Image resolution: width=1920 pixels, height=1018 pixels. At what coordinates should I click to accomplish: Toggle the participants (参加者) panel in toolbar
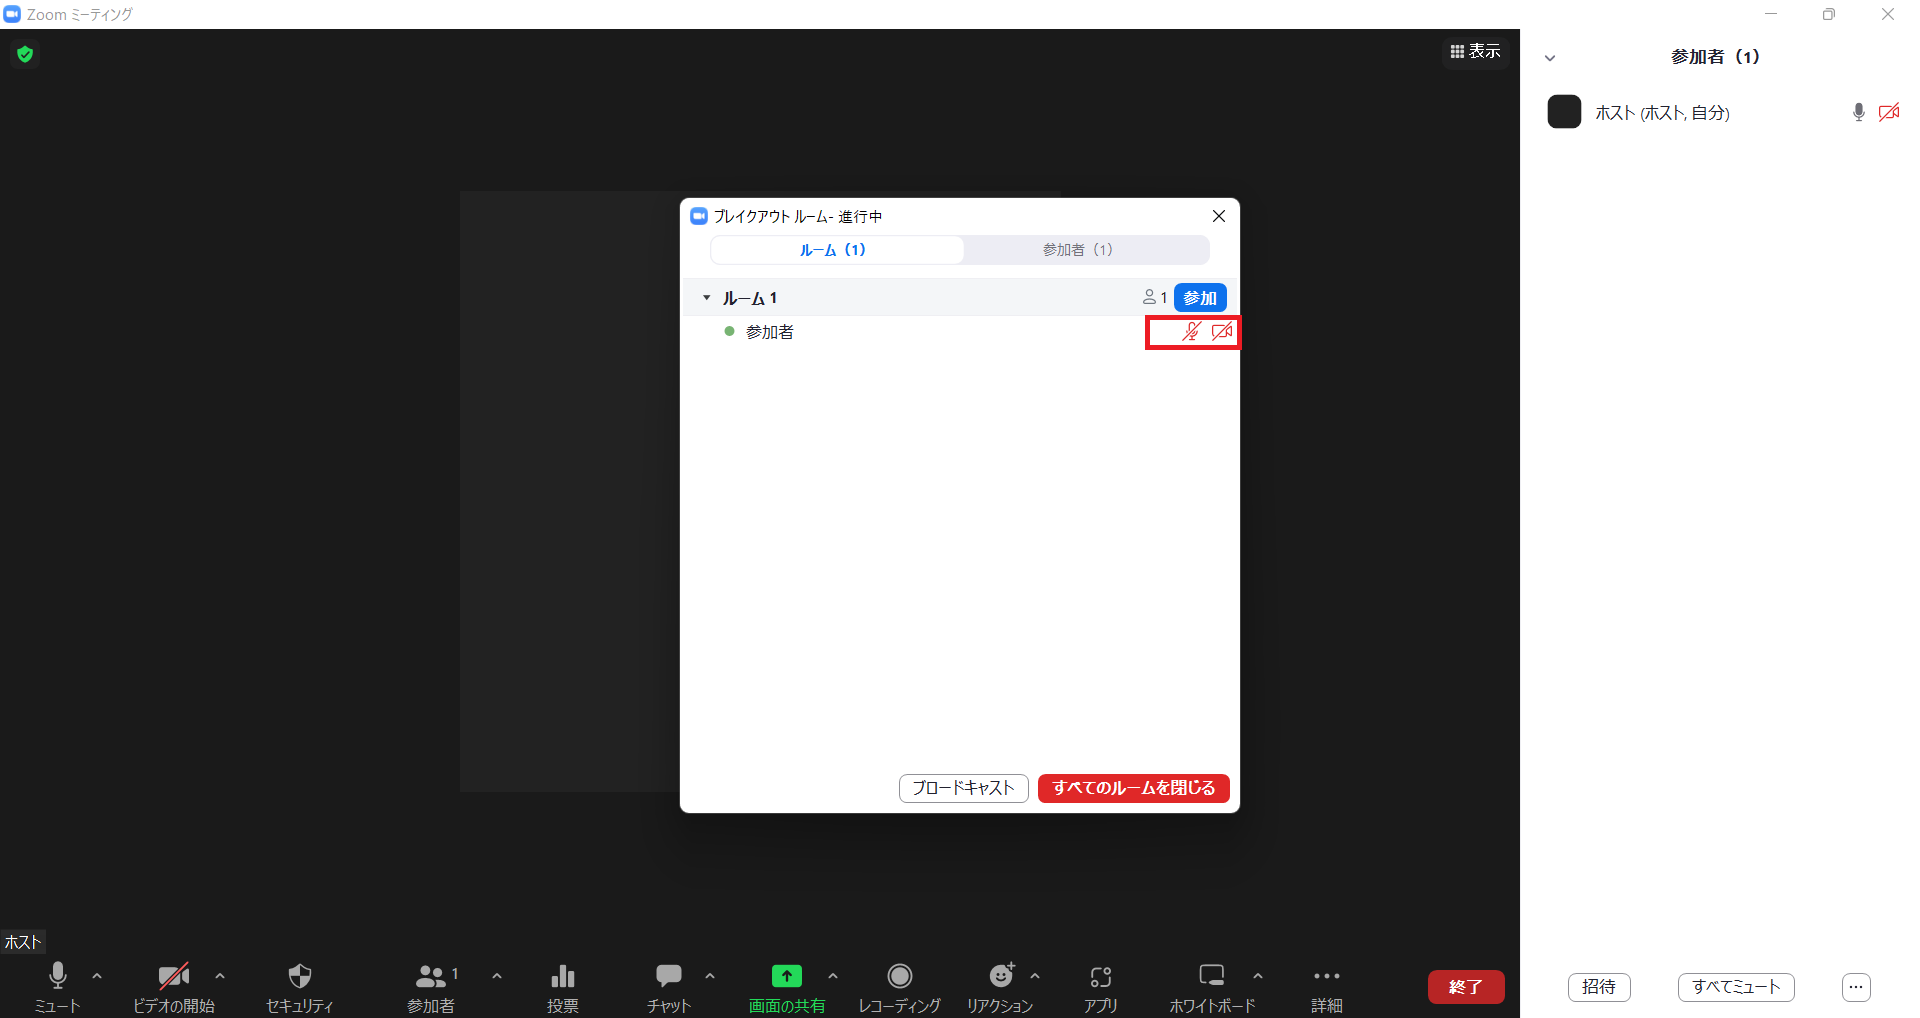(x=431, y=976)
